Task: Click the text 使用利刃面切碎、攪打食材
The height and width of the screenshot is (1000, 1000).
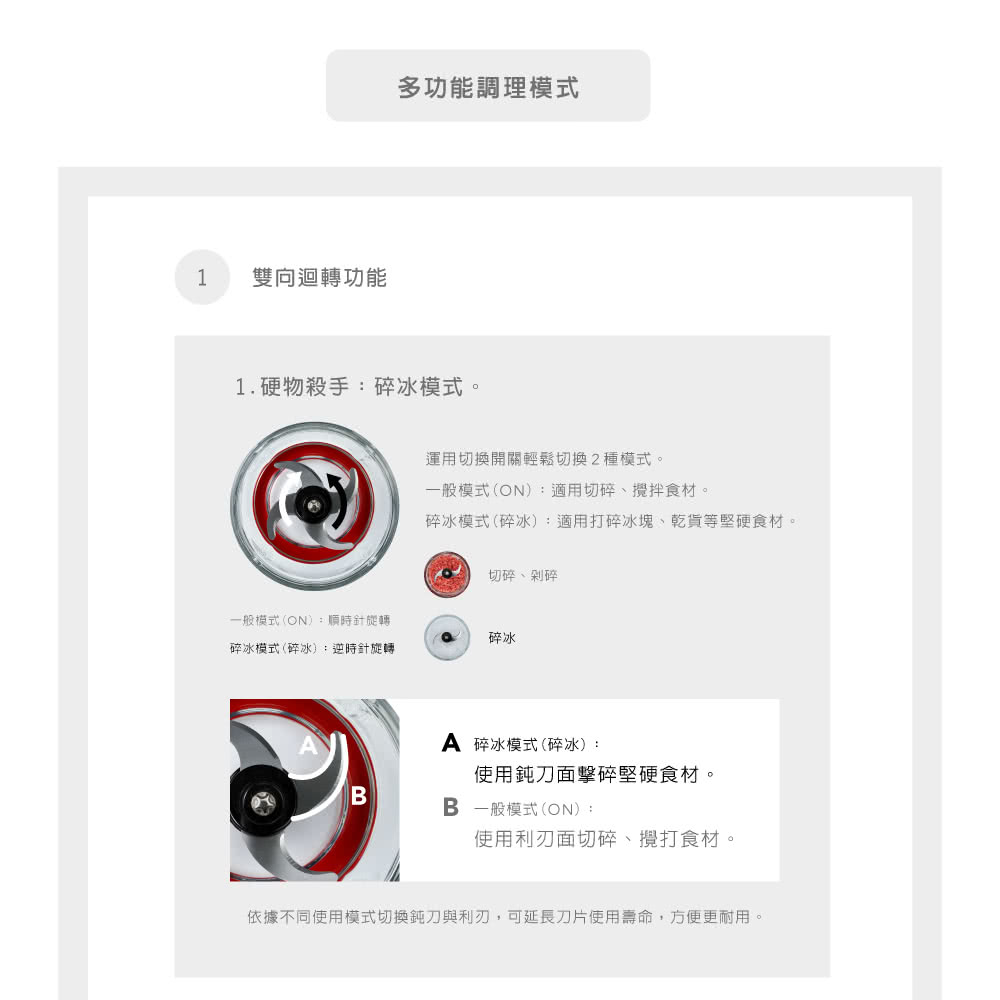Action: (x=605, y=839)
